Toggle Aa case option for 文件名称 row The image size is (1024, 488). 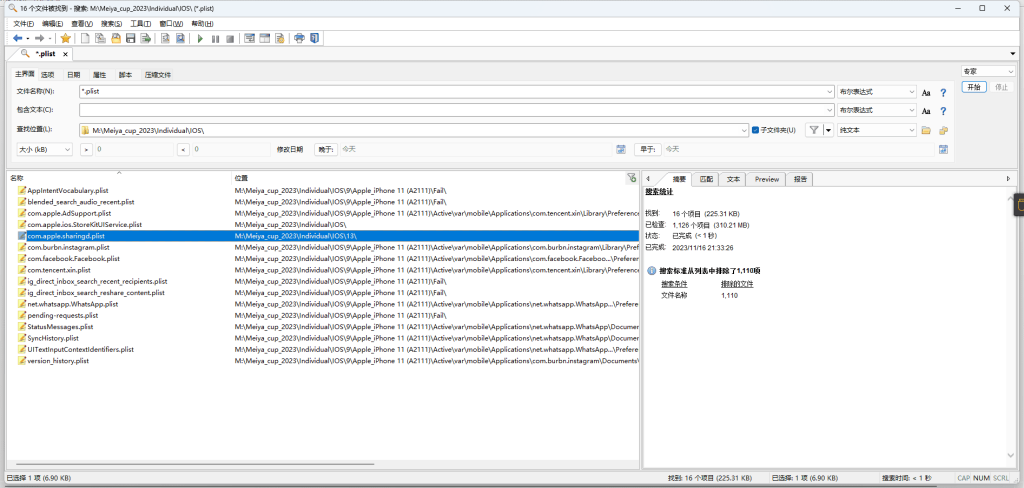click(926, 92)
